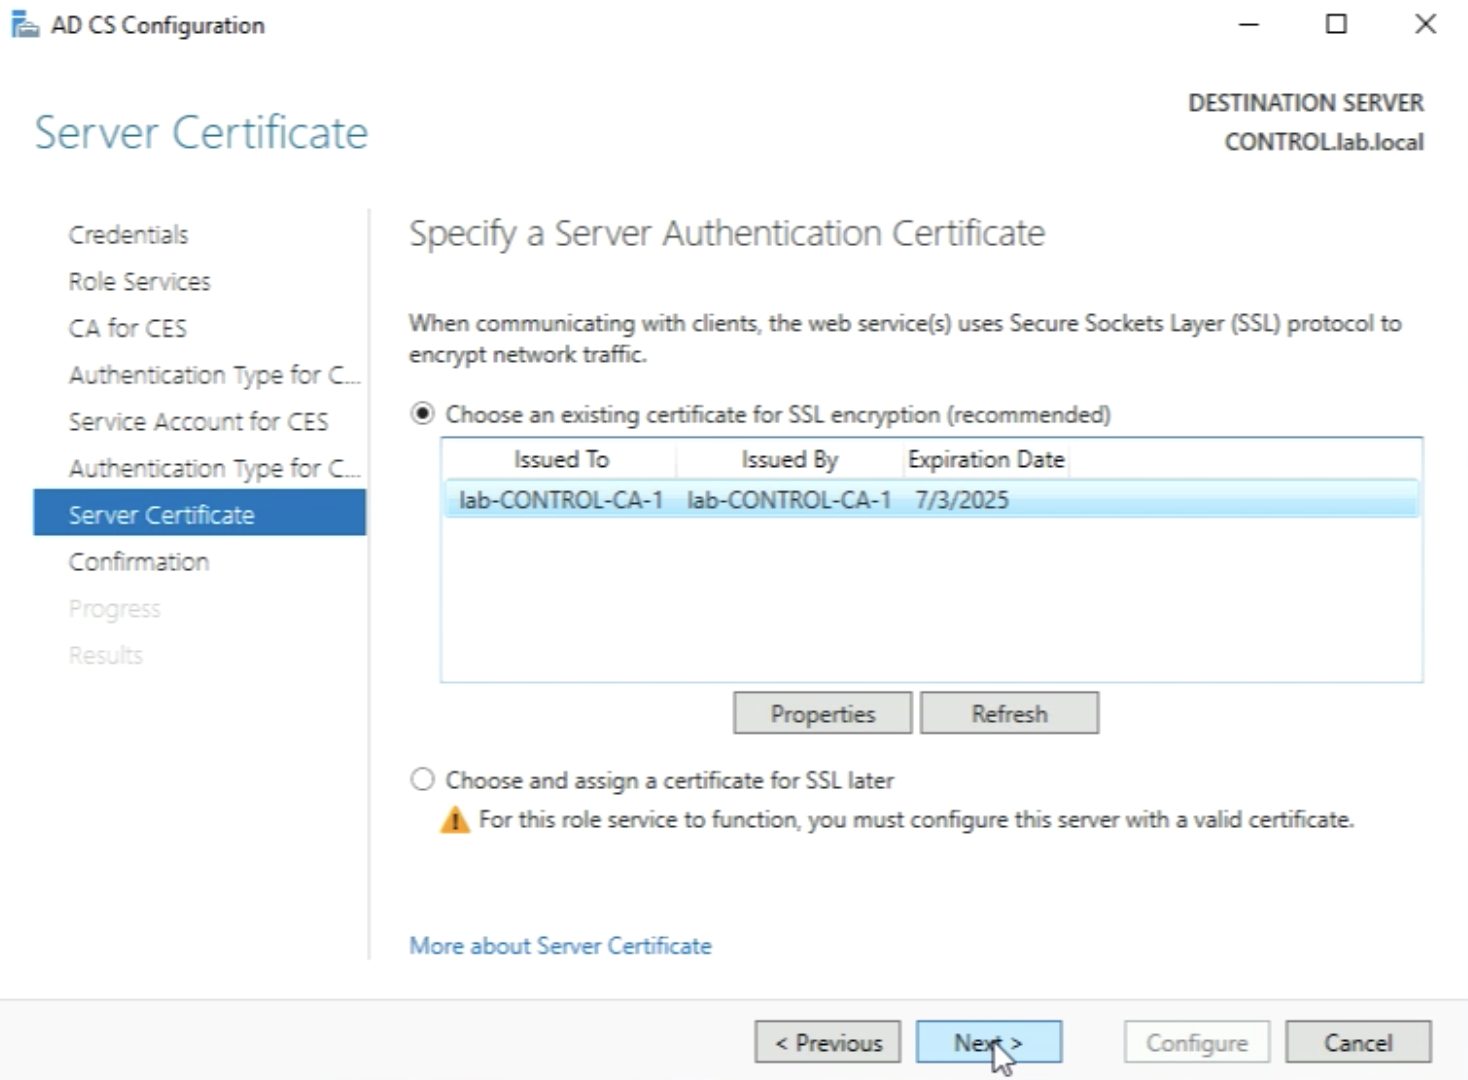Sort by the Issued By column header
1468x1080 pixels.
[789, 460]
